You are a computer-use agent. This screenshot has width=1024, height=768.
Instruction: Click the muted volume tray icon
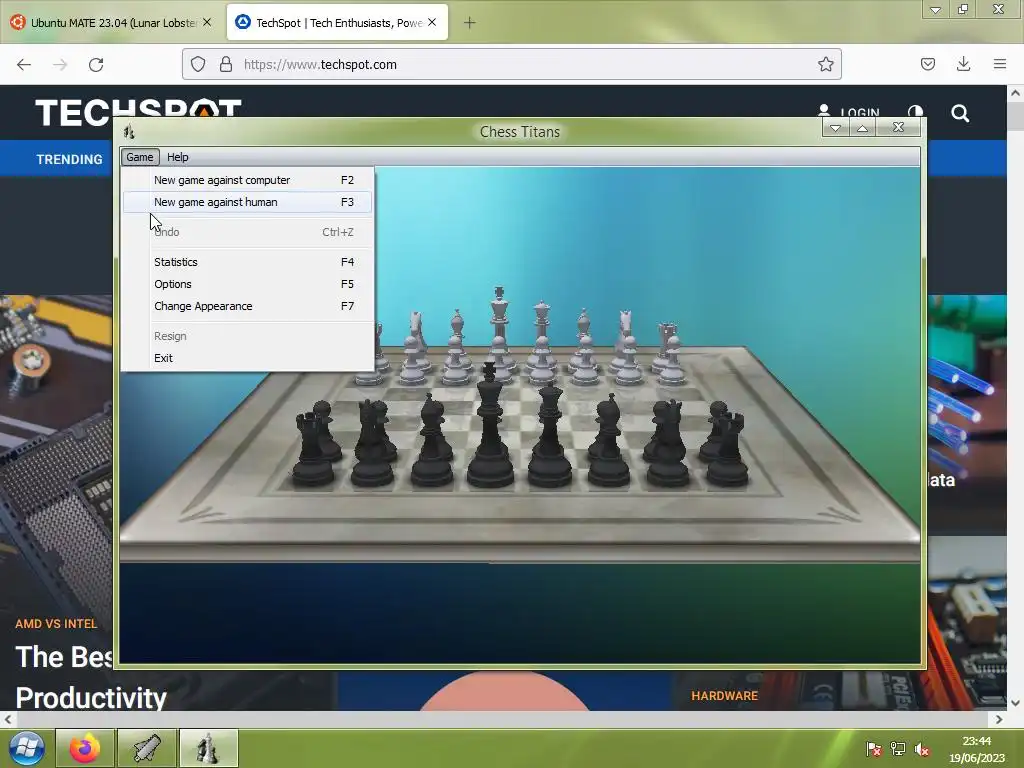tap(921, 749)
